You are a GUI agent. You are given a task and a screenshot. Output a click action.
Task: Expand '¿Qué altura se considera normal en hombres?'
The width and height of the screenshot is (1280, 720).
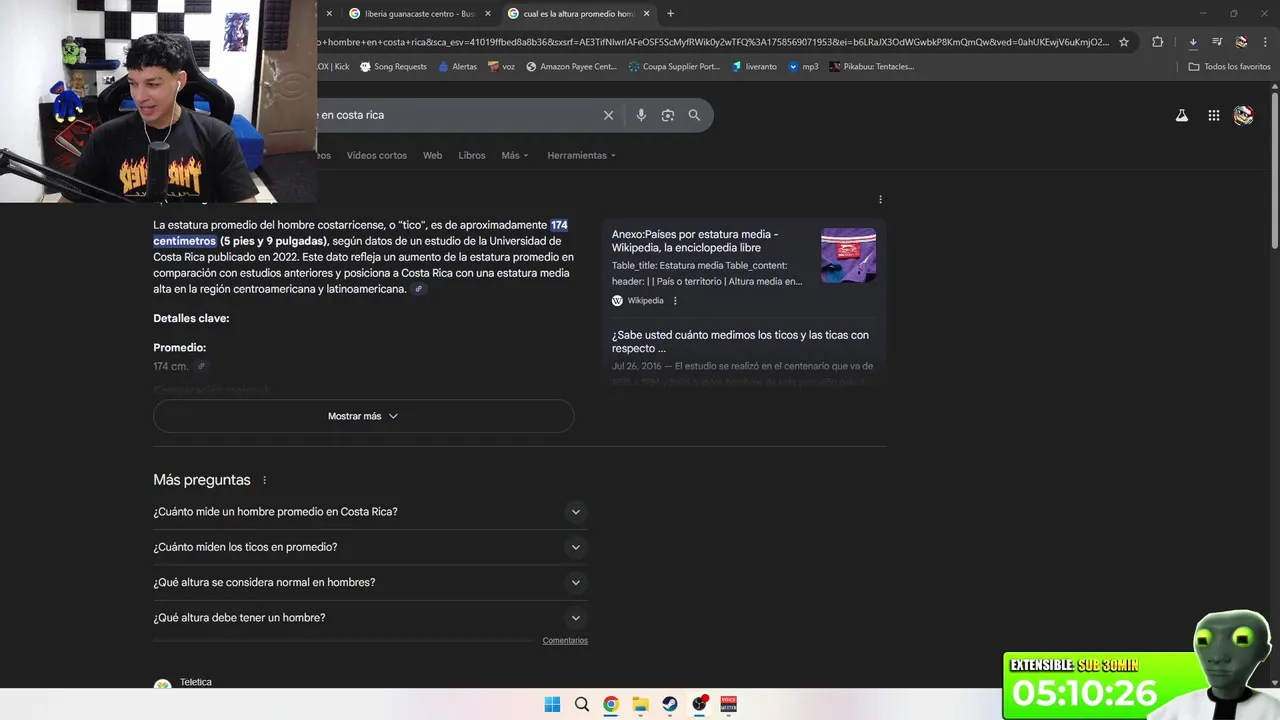point(370,582)
